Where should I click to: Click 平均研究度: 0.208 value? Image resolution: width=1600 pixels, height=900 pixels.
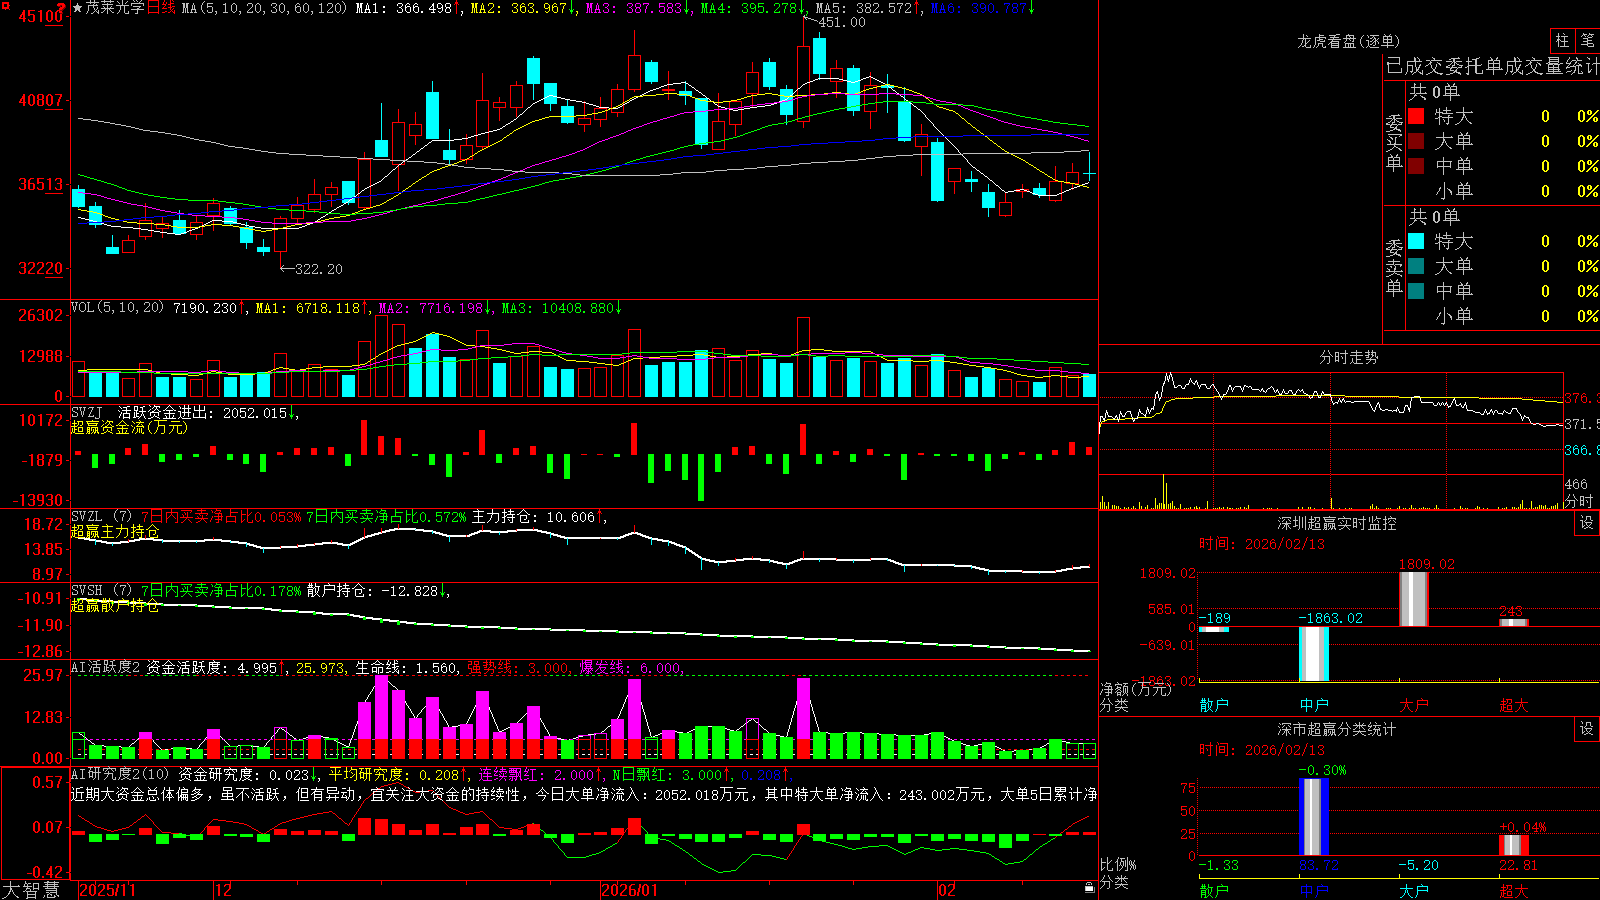click(x=394, y=774)
